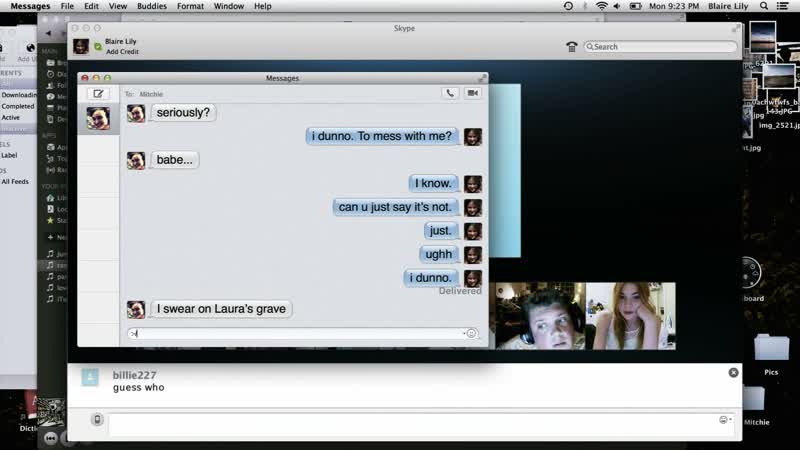Click the Skype online status indicator
The height and width of the screenshot is (450, 800).
pos(98,47)
